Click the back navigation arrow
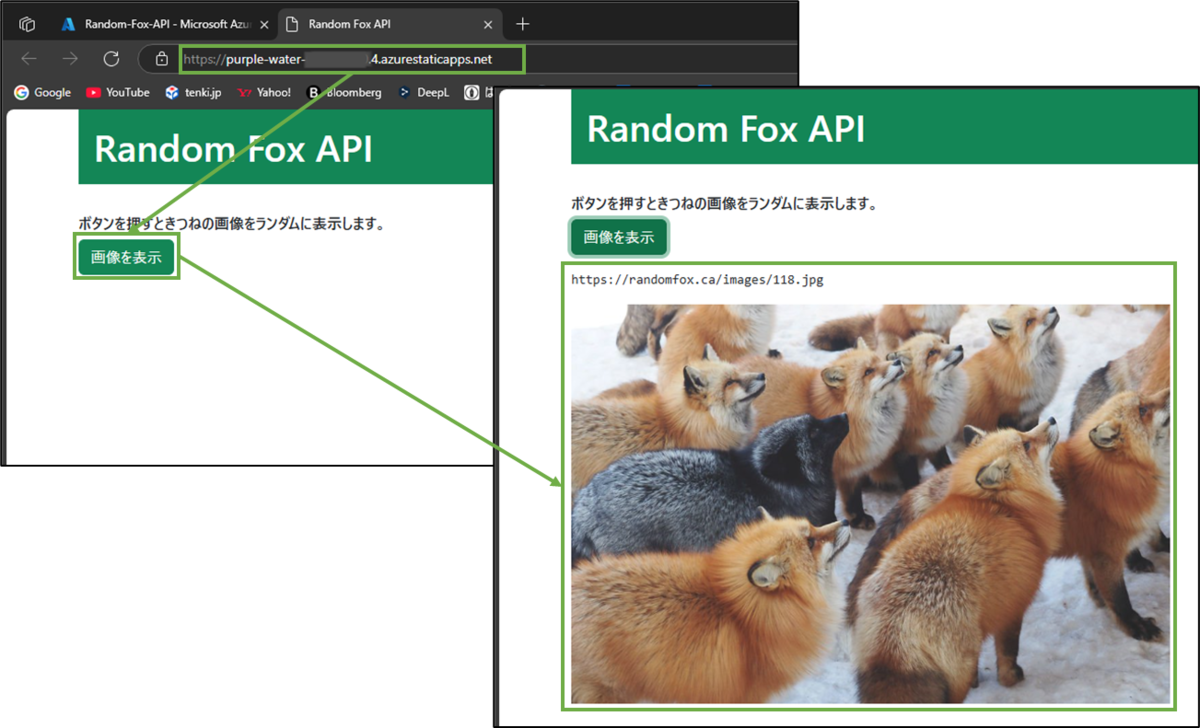 click(x=30, y=58)
